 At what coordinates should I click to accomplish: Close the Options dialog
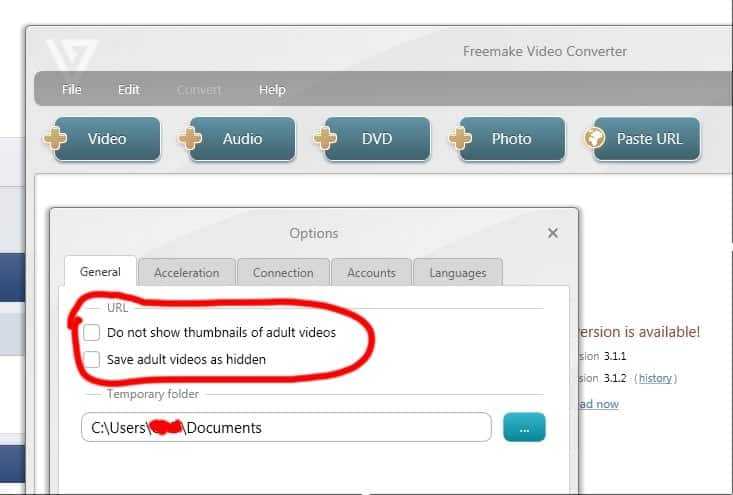(553, 233)
